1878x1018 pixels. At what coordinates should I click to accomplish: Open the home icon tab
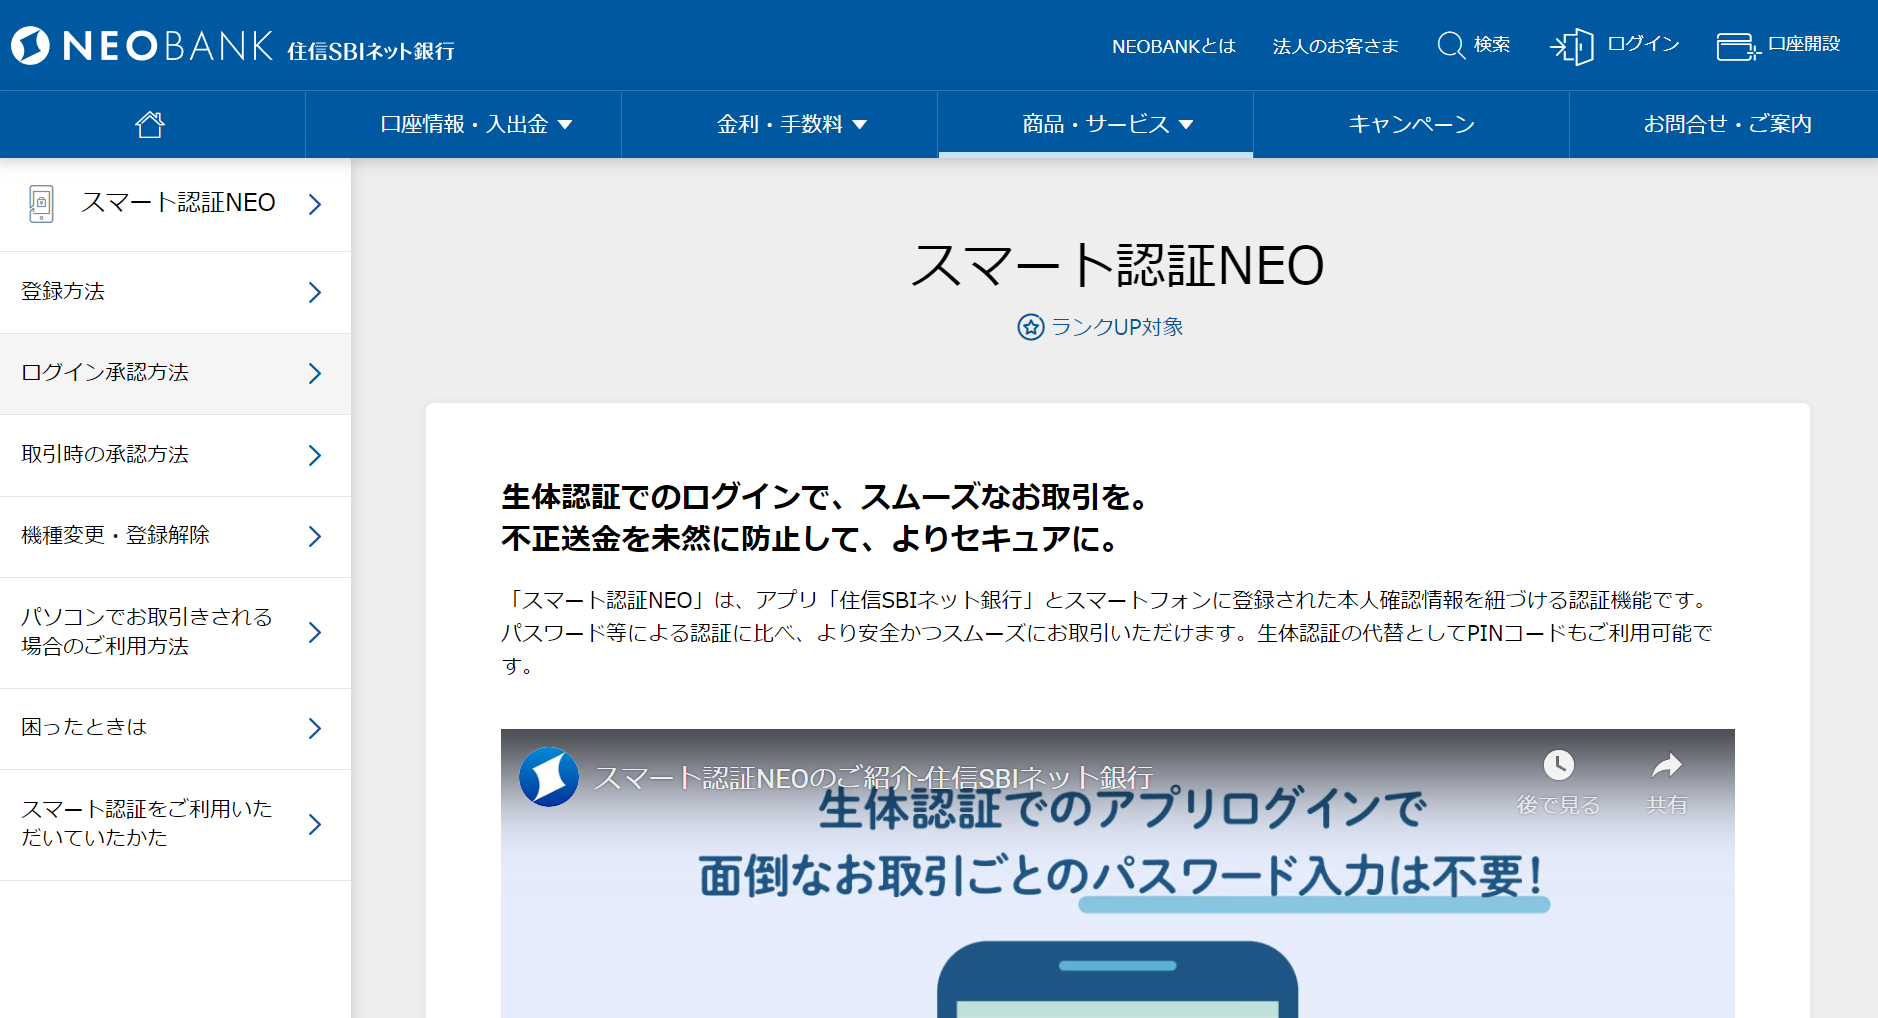point(150,124)
